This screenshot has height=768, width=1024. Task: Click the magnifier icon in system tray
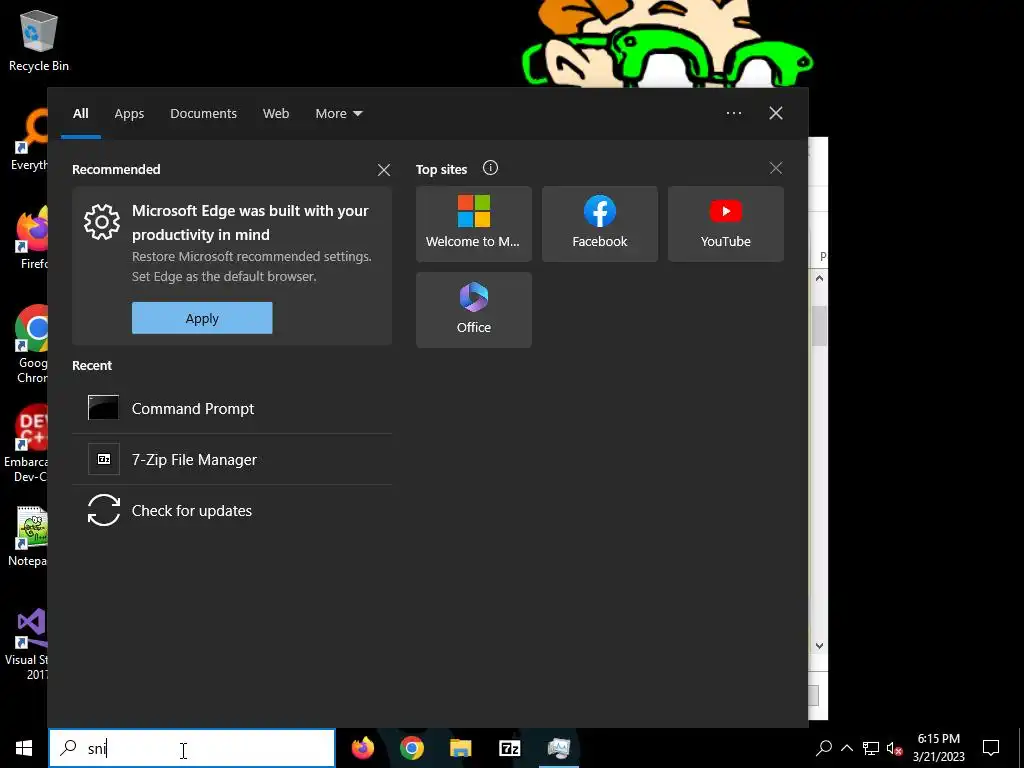tap(824, 748)
